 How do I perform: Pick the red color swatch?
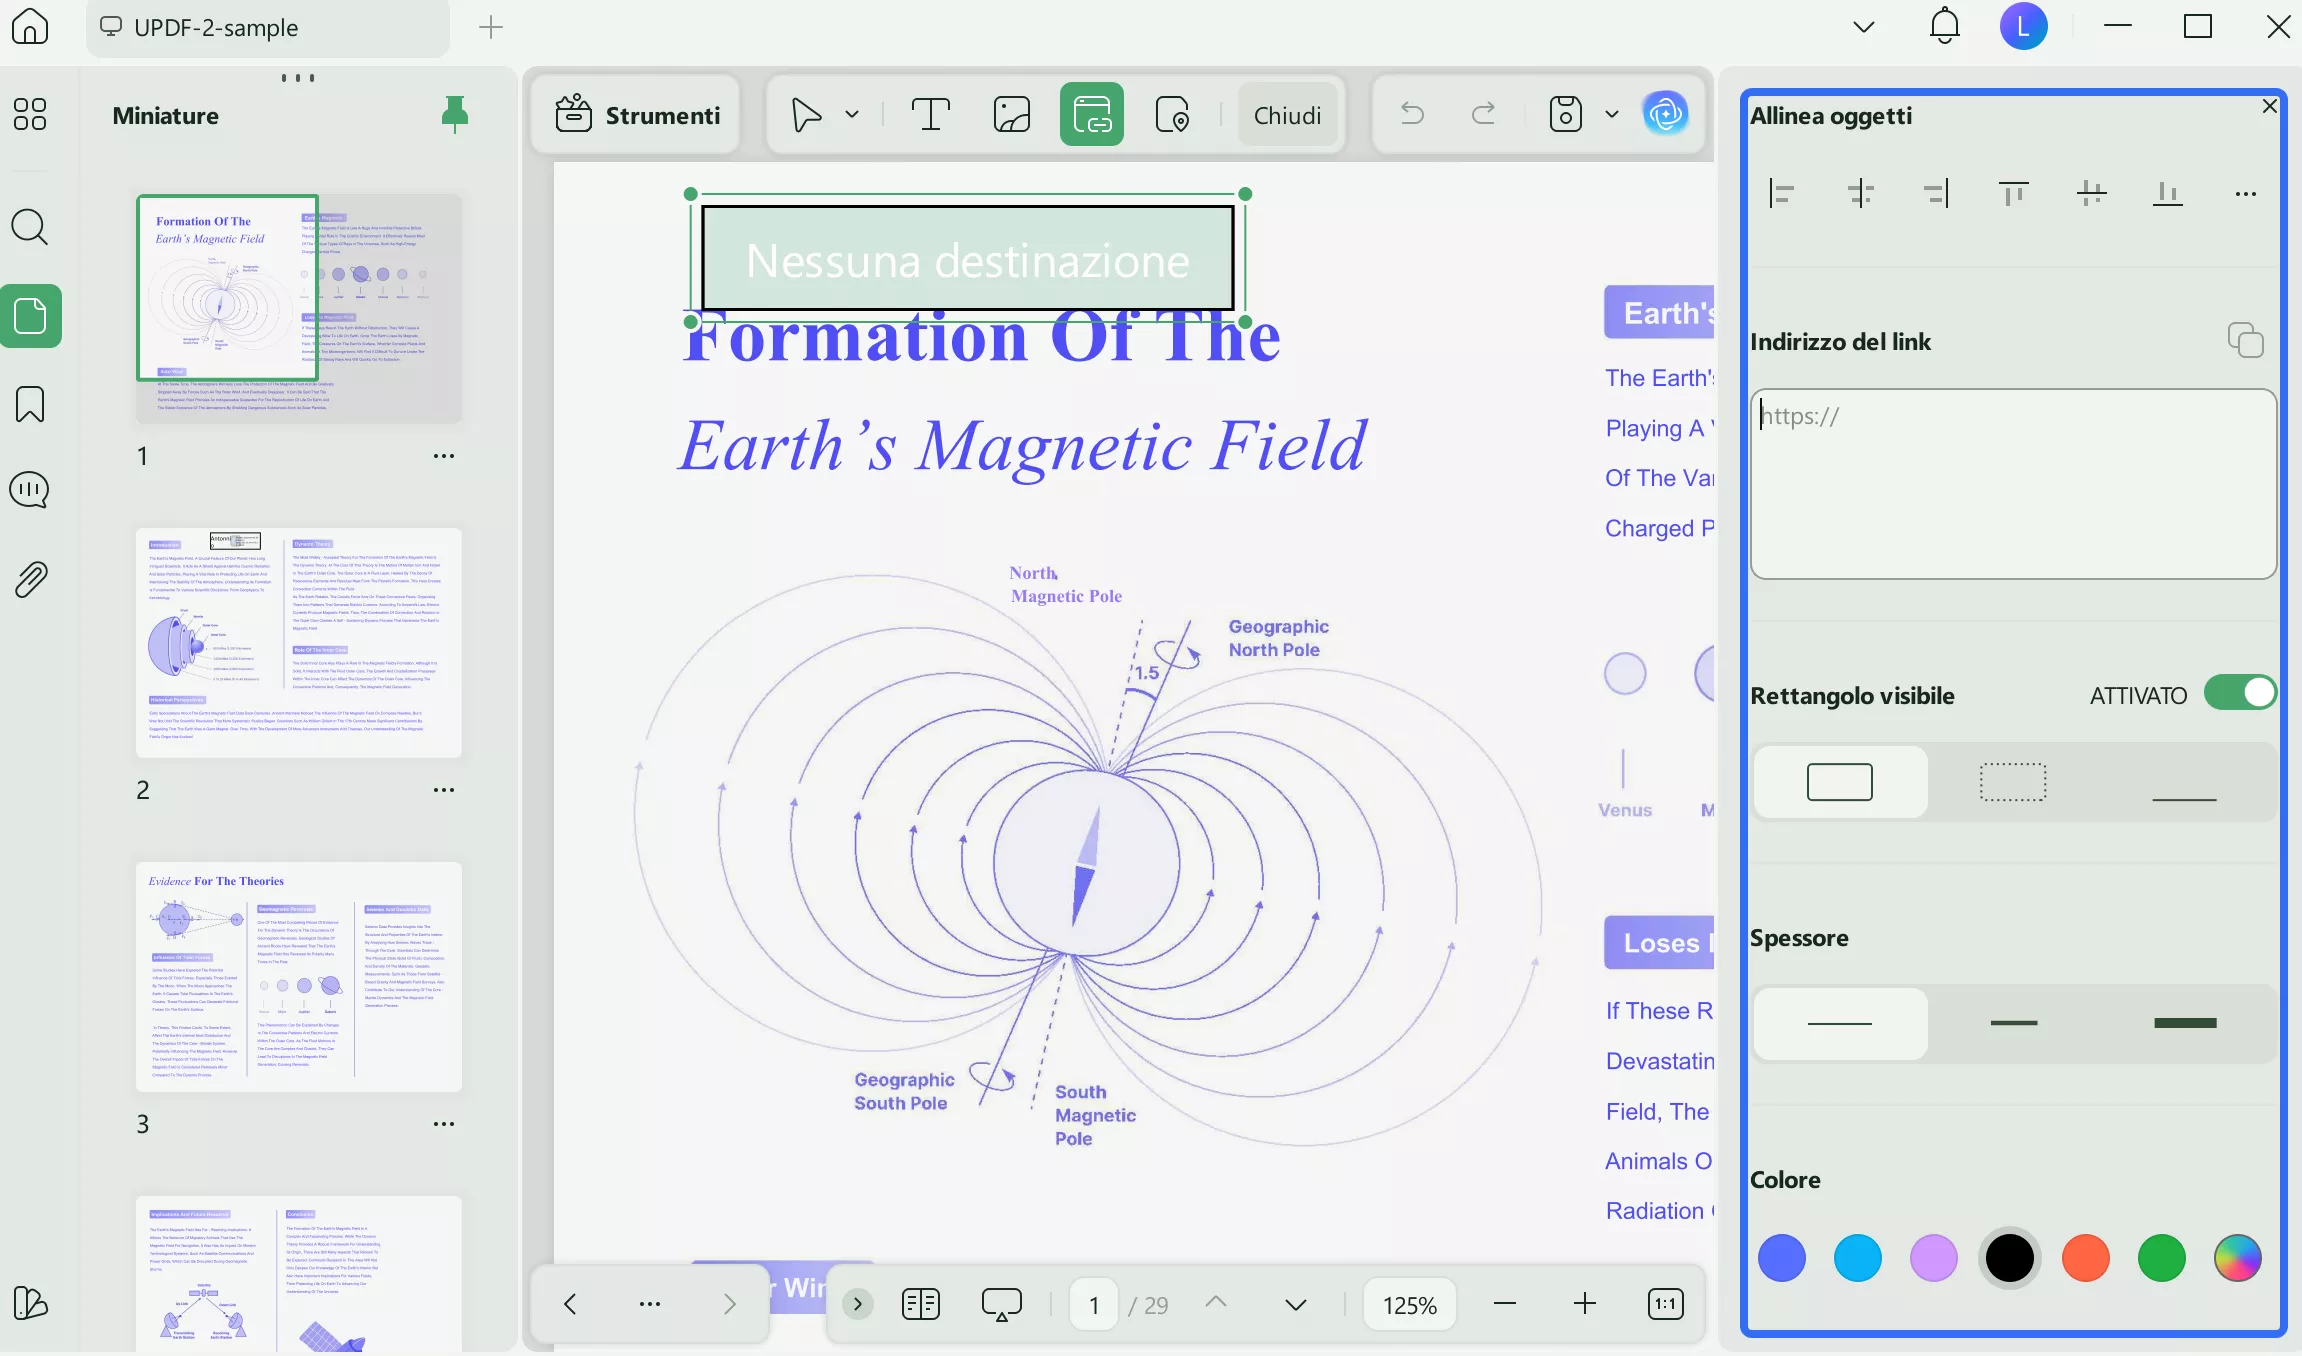click(2085, 1258)
